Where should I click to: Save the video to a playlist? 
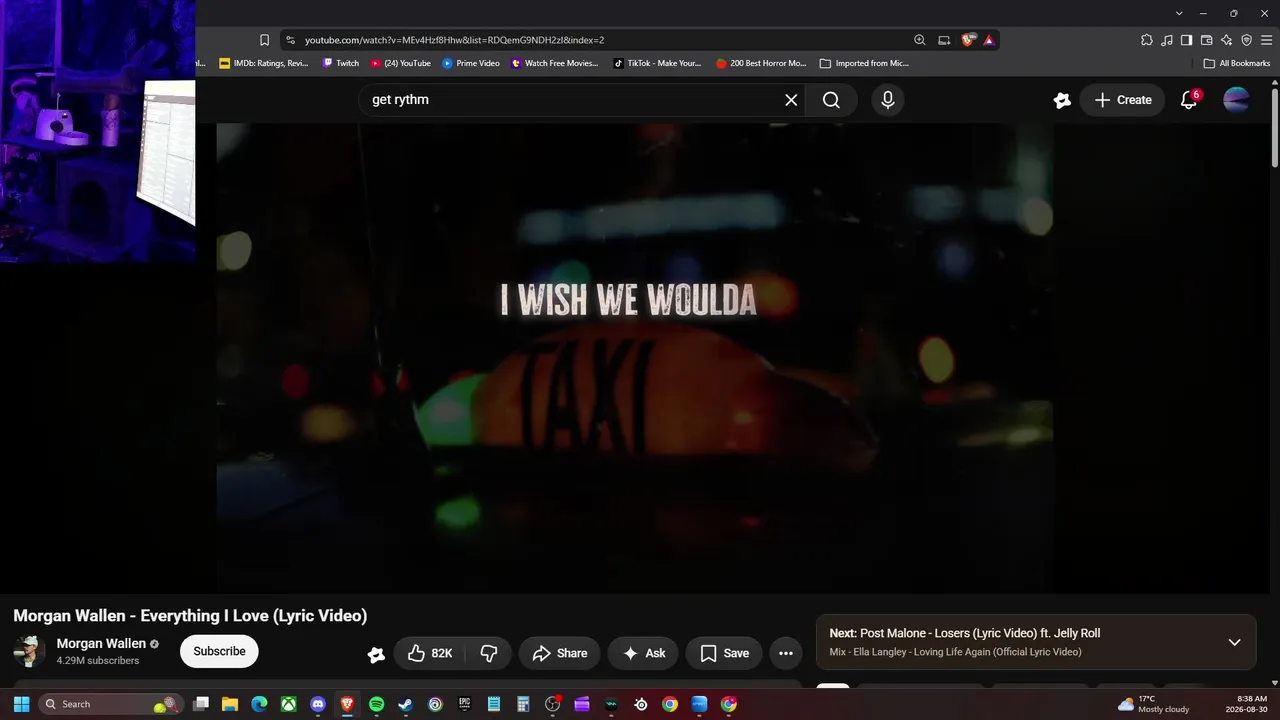(x=724, y=653)
